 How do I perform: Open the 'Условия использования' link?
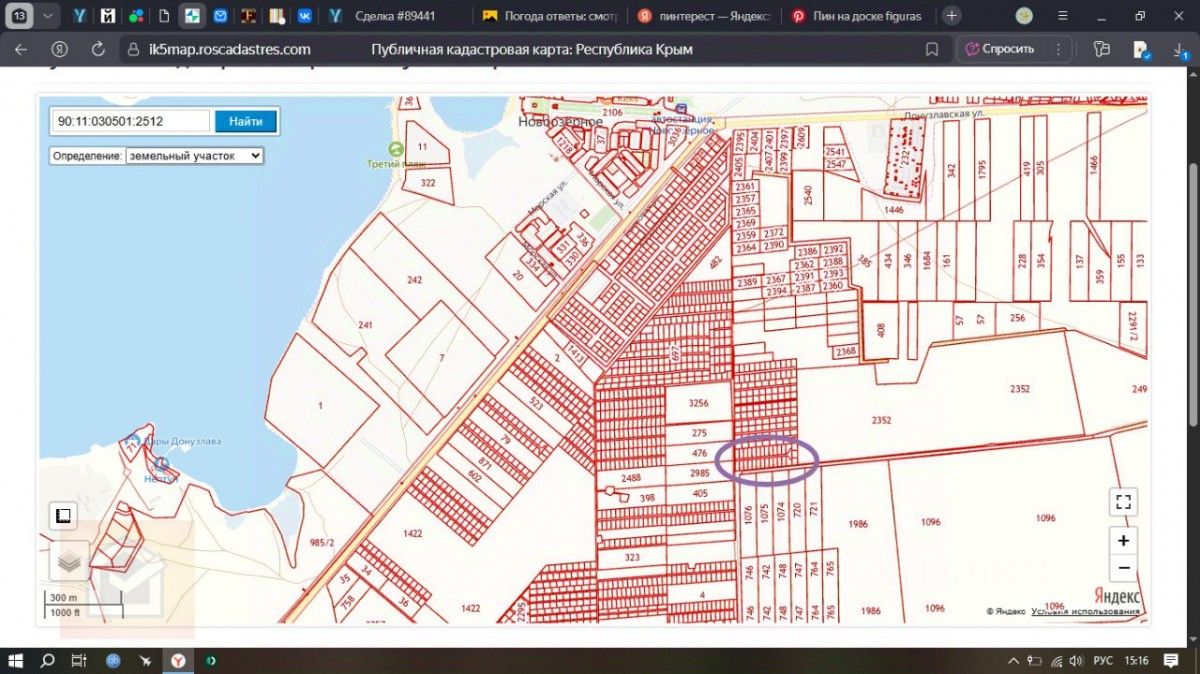[1085, 611]
